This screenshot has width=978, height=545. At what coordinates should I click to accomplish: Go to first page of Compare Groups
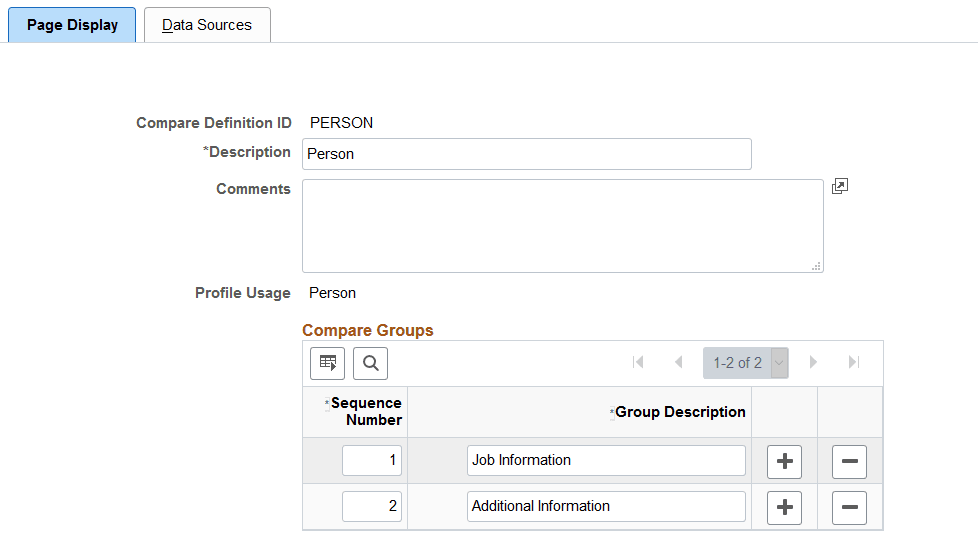(638, 362)
